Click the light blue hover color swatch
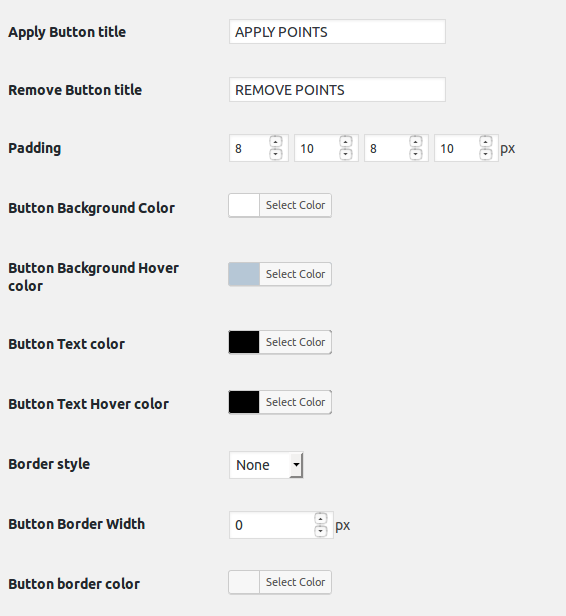The image size is (566, 616). coord(244,274)
